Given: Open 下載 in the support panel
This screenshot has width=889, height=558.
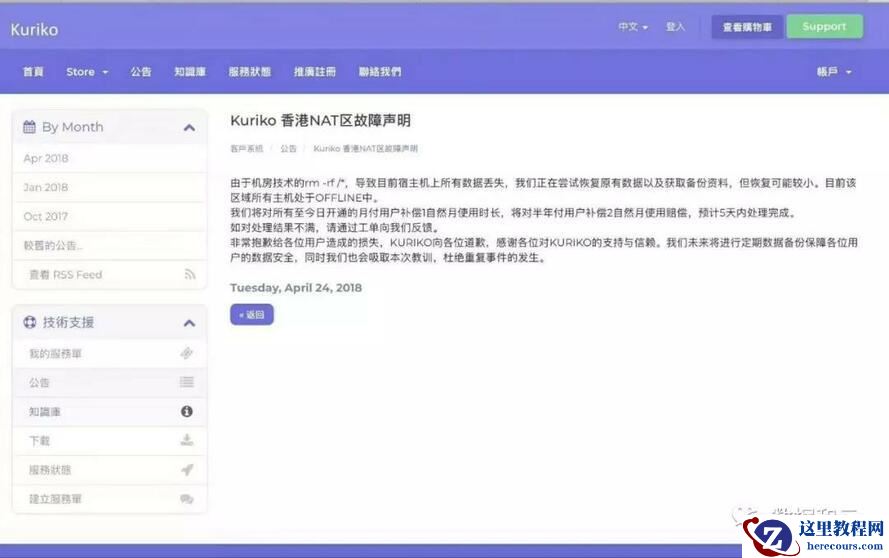Looking at the screenshot, I should (109, 441).
